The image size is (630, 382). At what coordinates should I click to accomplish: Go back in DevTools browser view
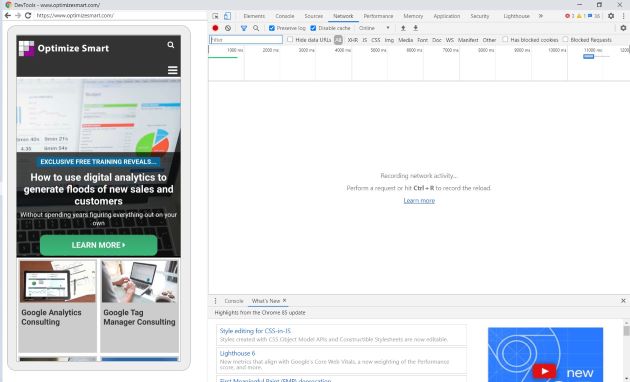pos(8,15)
